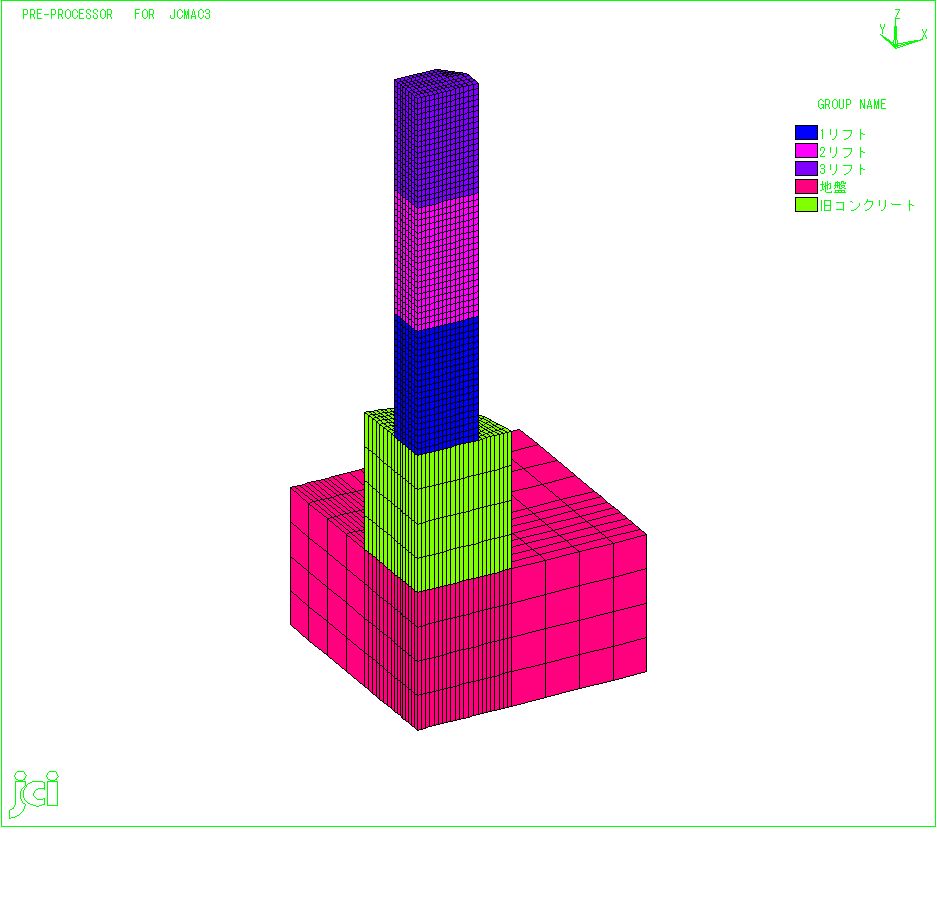The height and width of the screenshot is (899, 937).
Task: Click the magenta 2nd lift mesh section
Action: click(x=436, y=263)
